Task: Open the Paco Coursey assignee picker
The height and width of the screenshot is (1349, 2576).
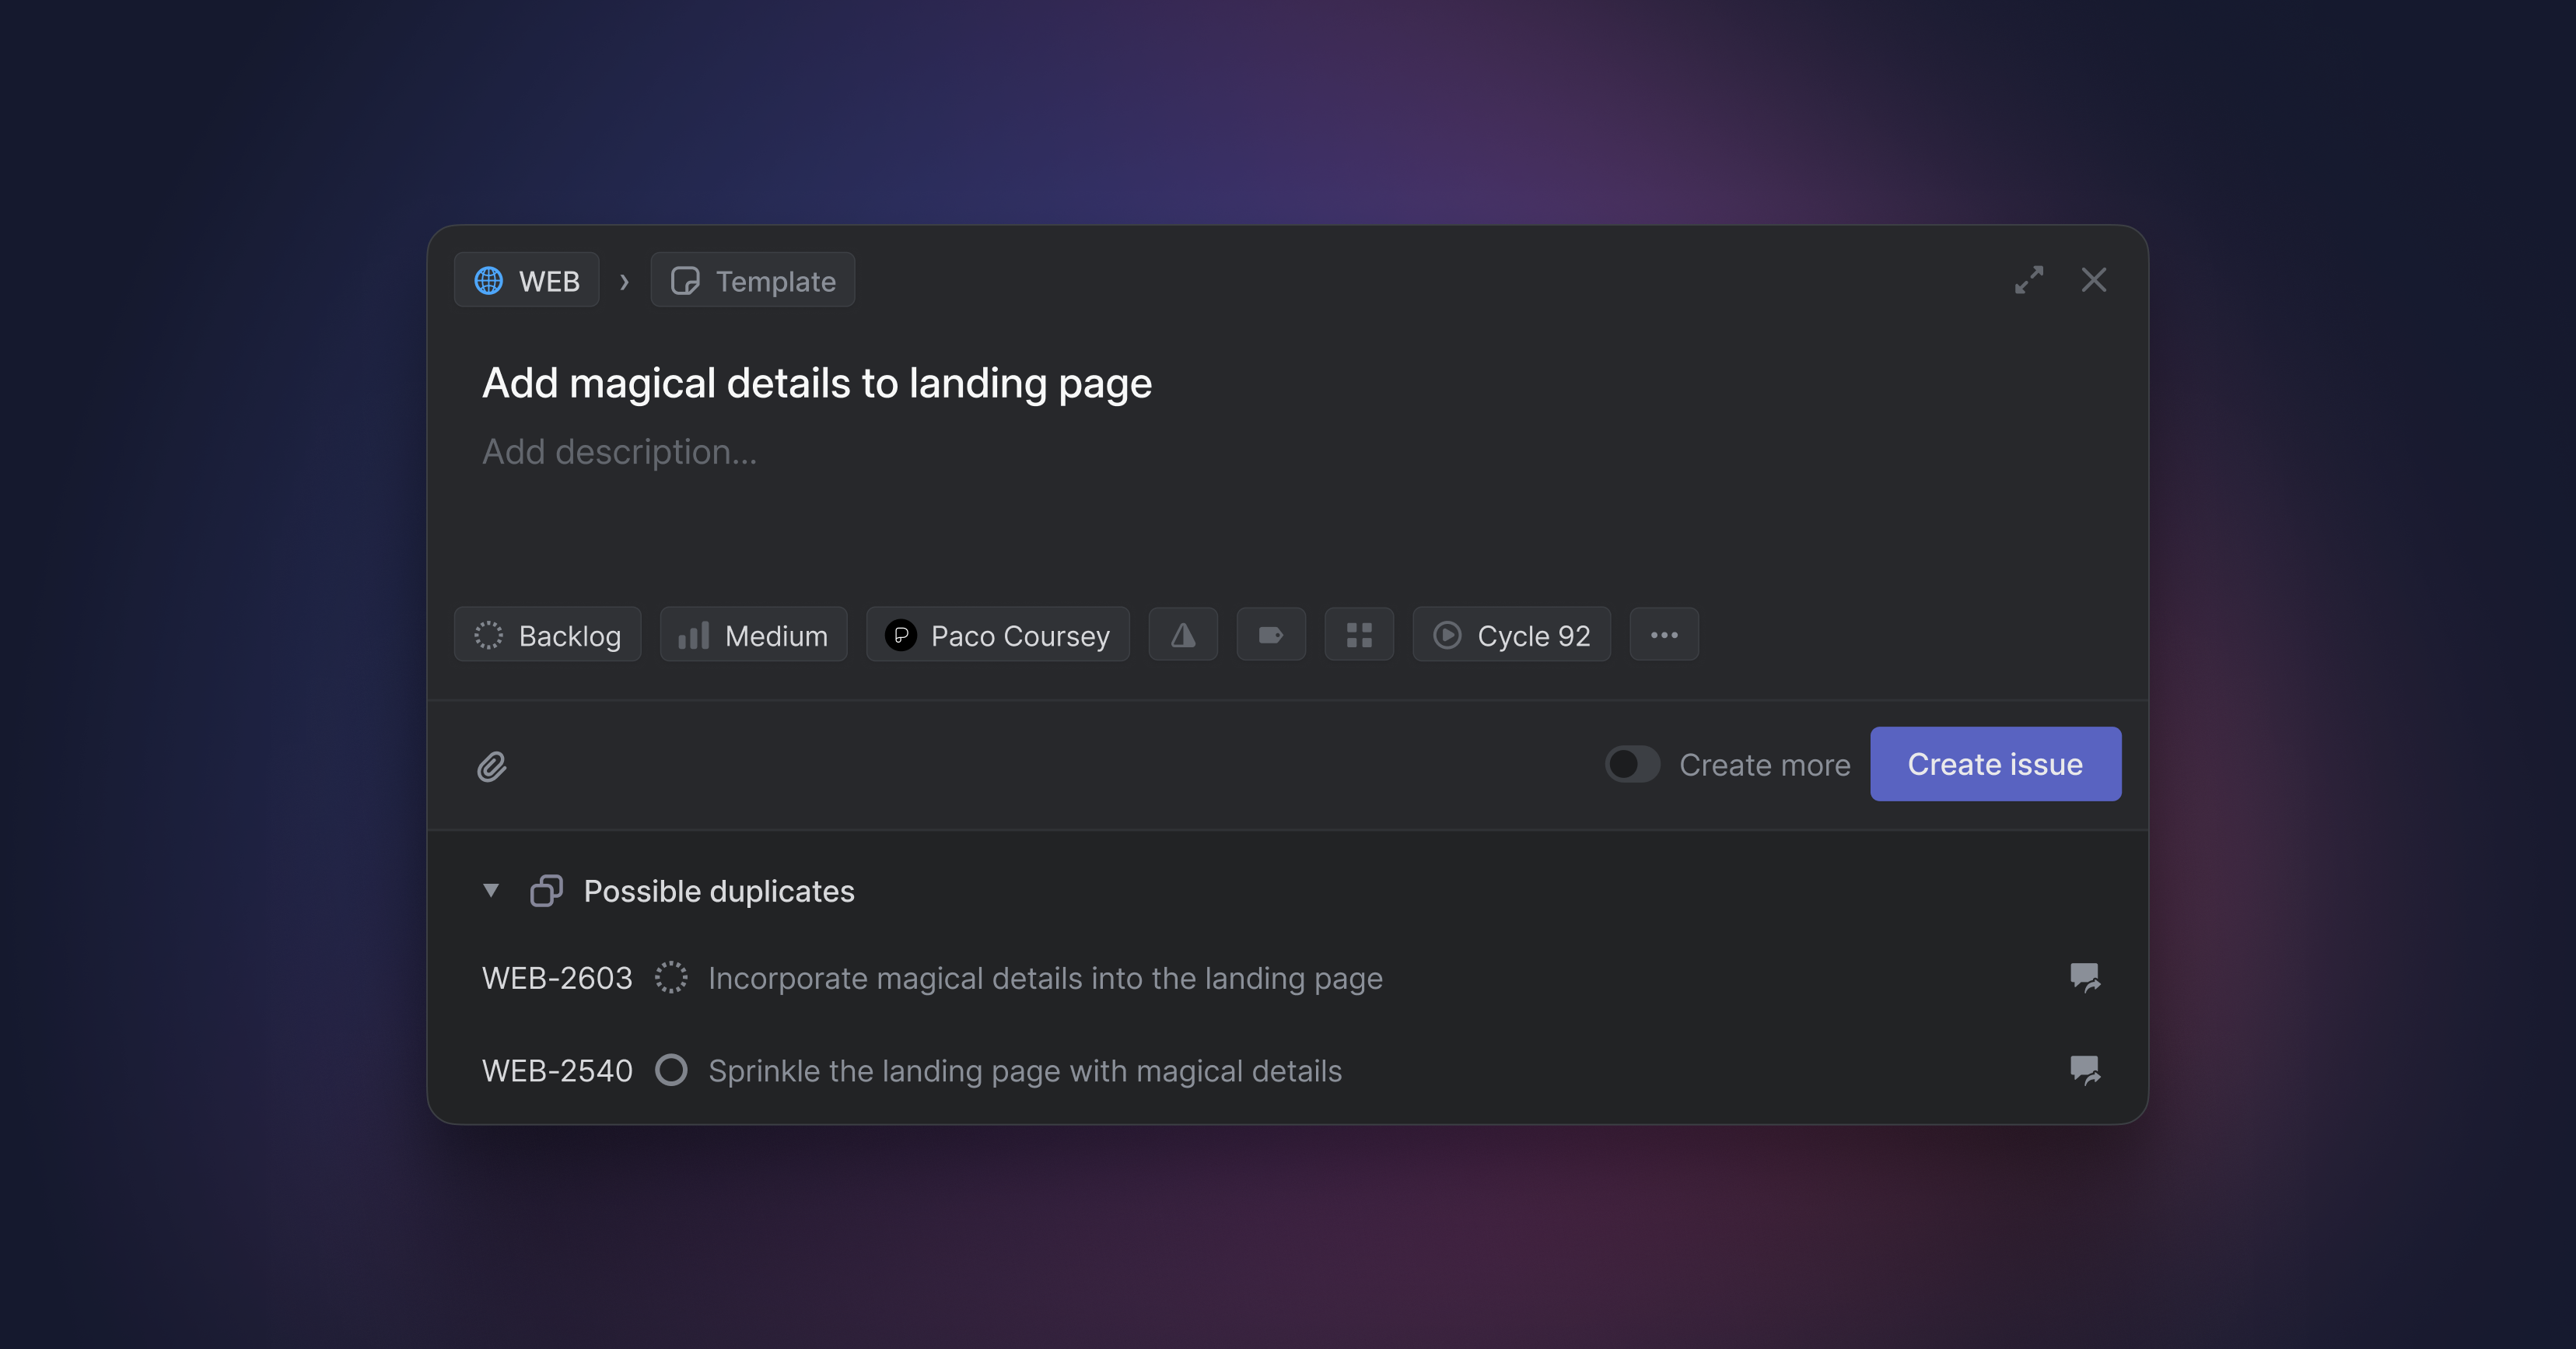Action: [997, 635]
